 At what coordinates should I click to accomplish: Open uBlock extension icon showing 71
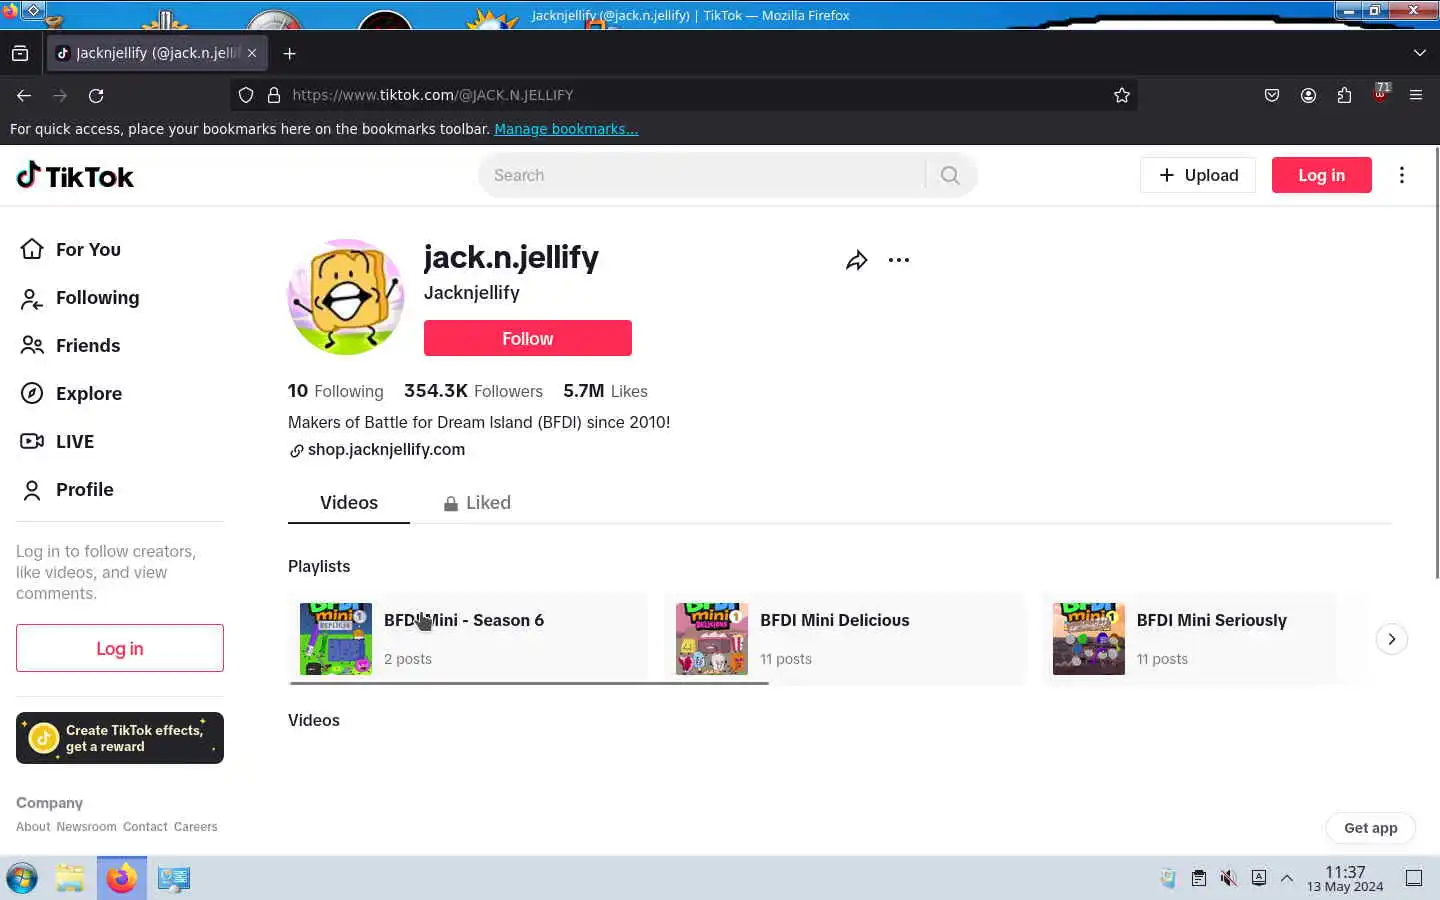click(x=1381, y=93)
